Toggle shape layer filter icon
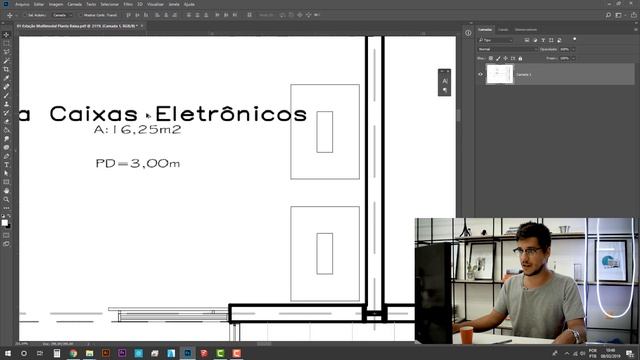 551,40
